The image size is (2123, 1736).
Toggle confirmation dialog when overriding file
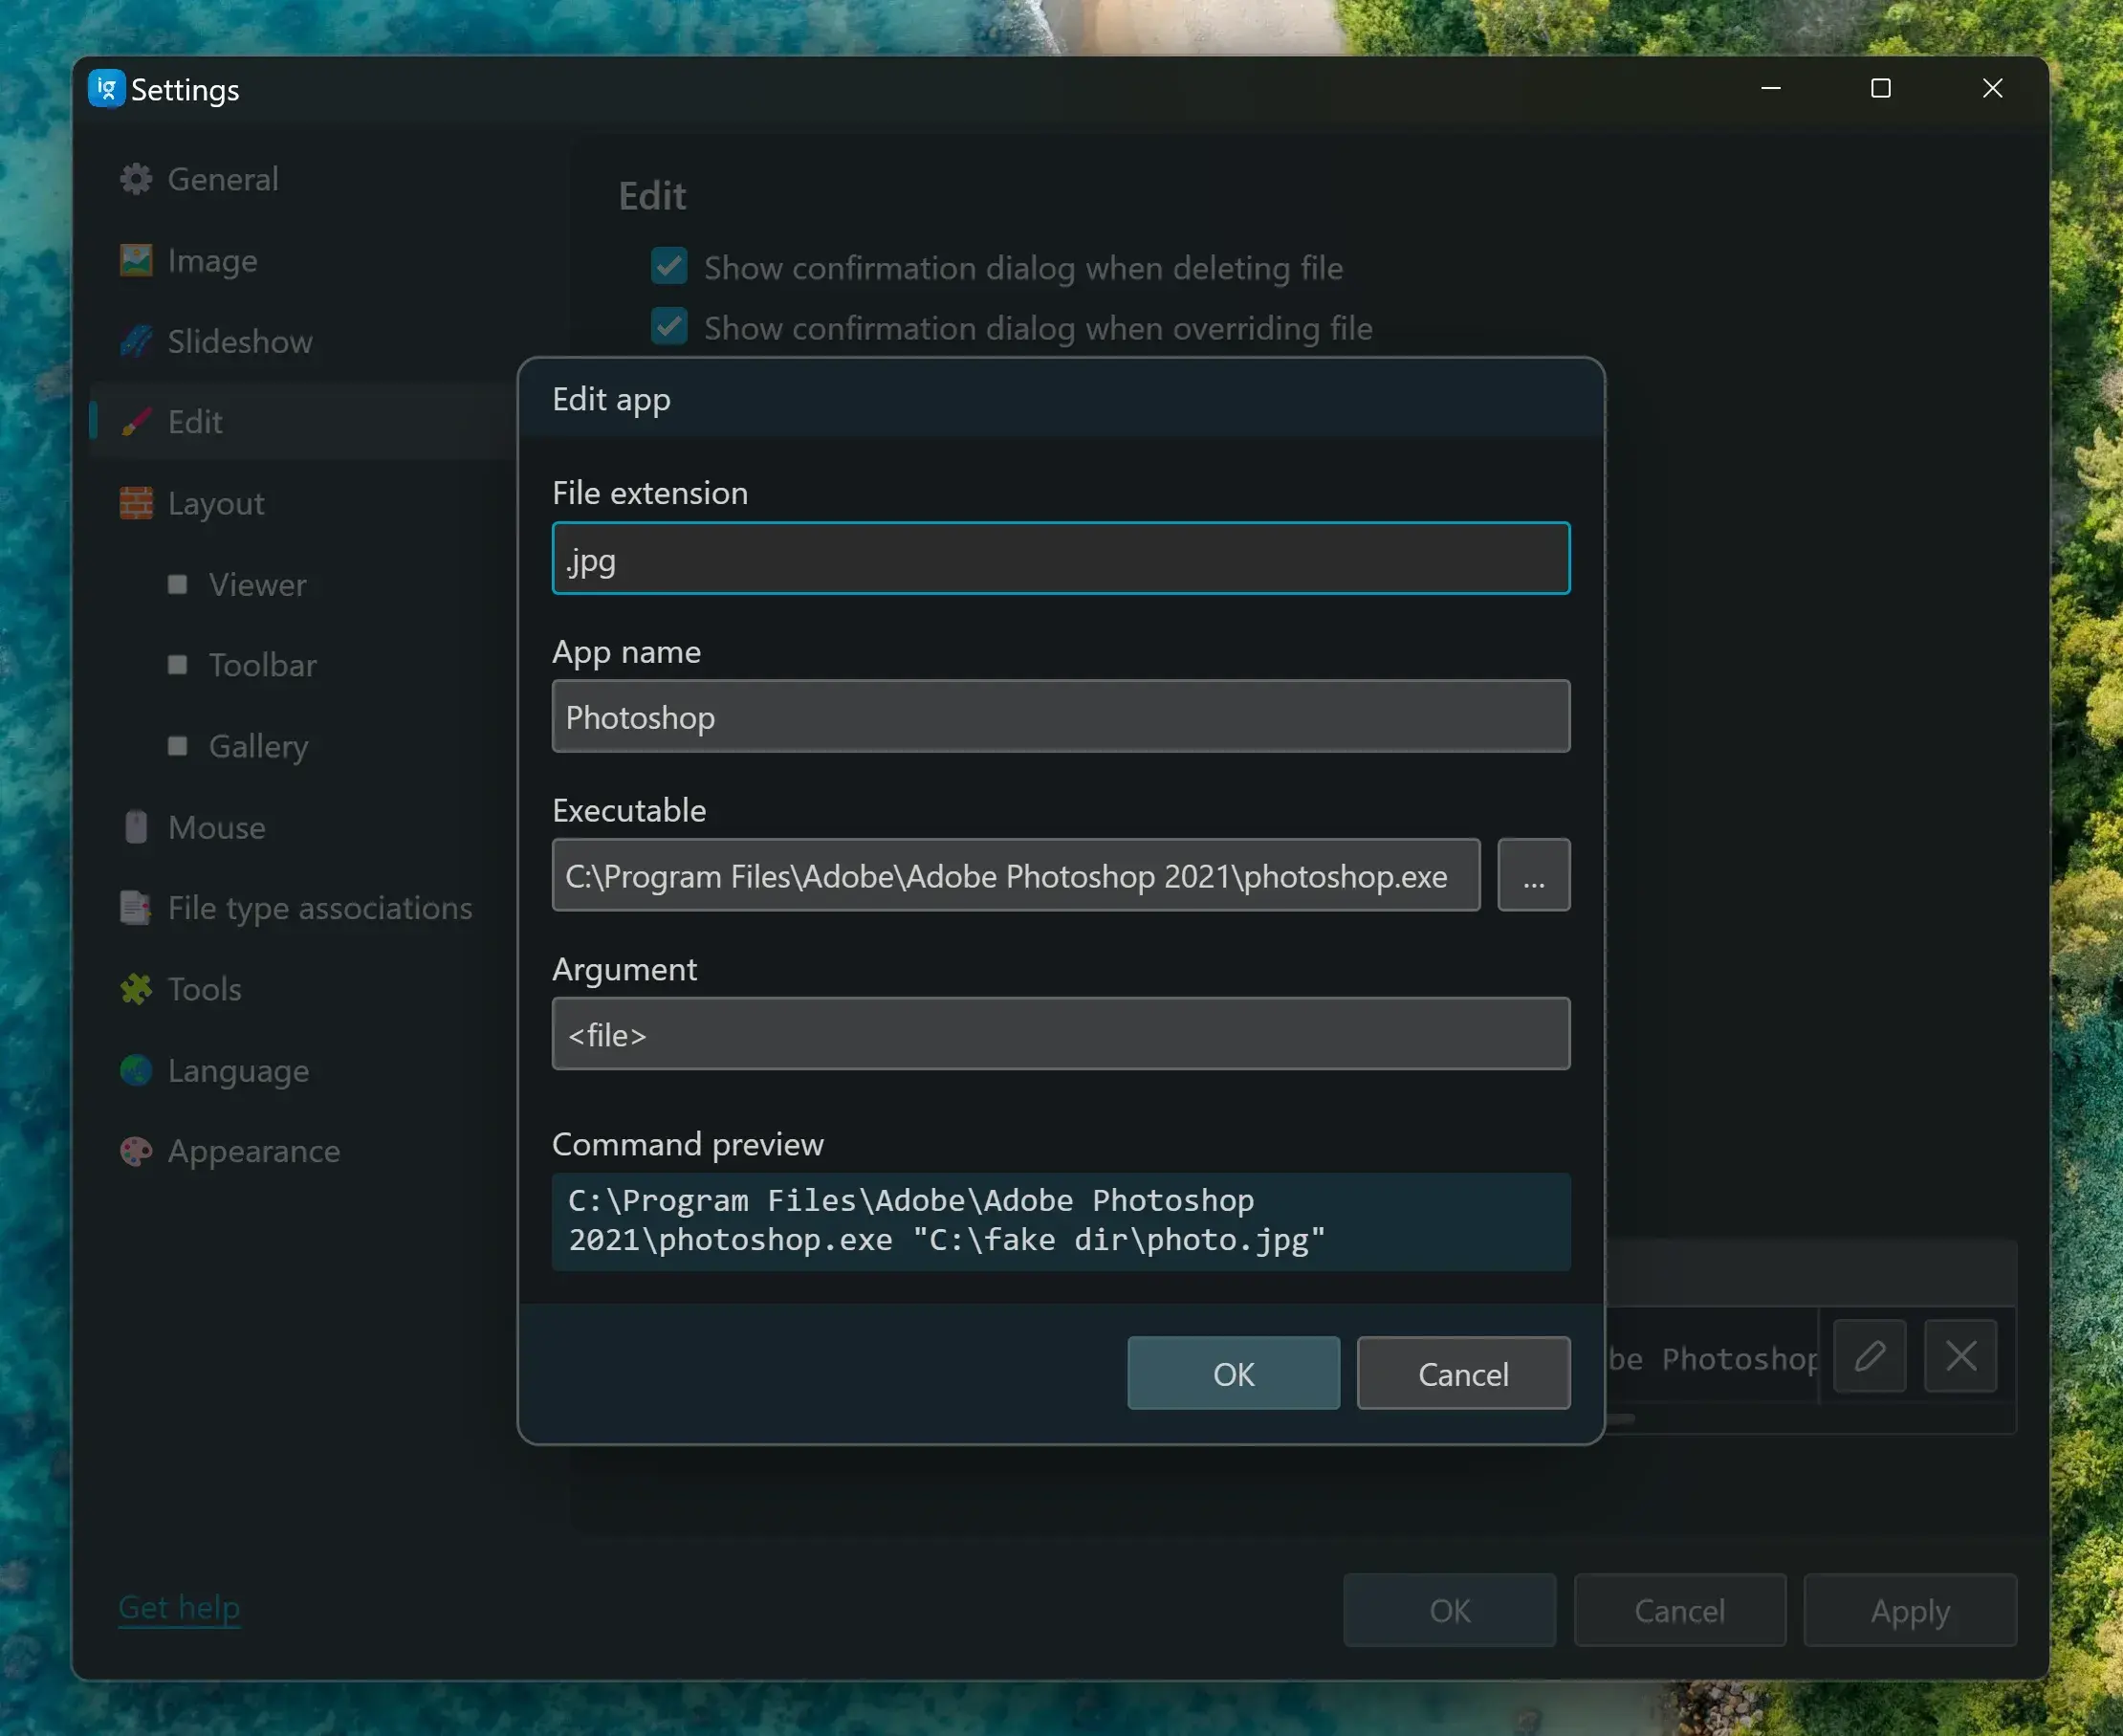(x=669, y=327)
